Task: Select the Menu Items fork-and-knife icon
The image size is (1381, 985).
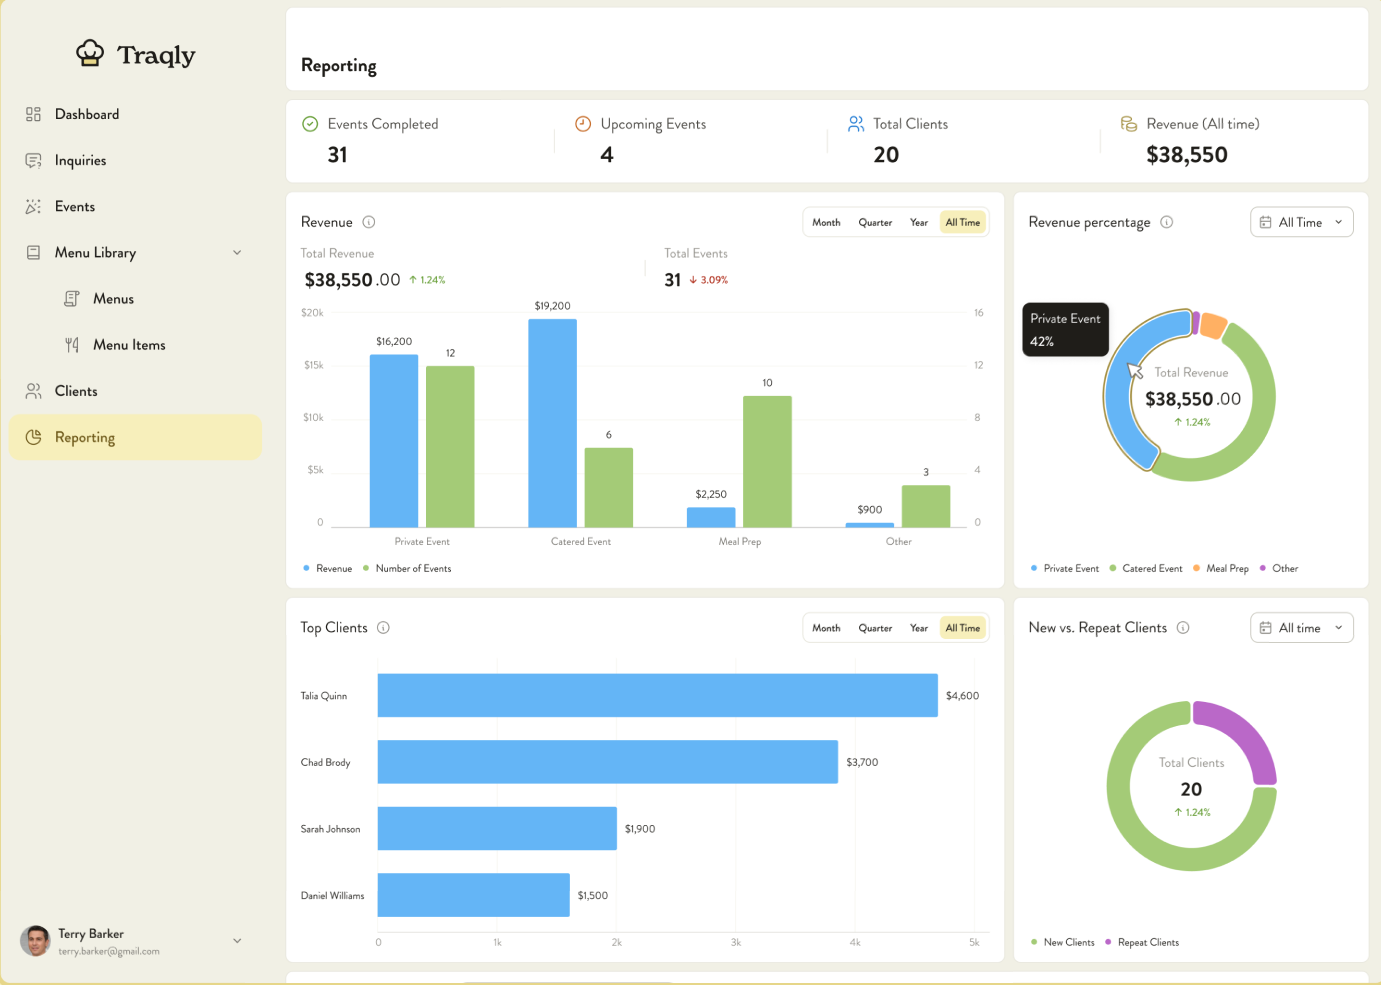Action: [x=72, y=344]
